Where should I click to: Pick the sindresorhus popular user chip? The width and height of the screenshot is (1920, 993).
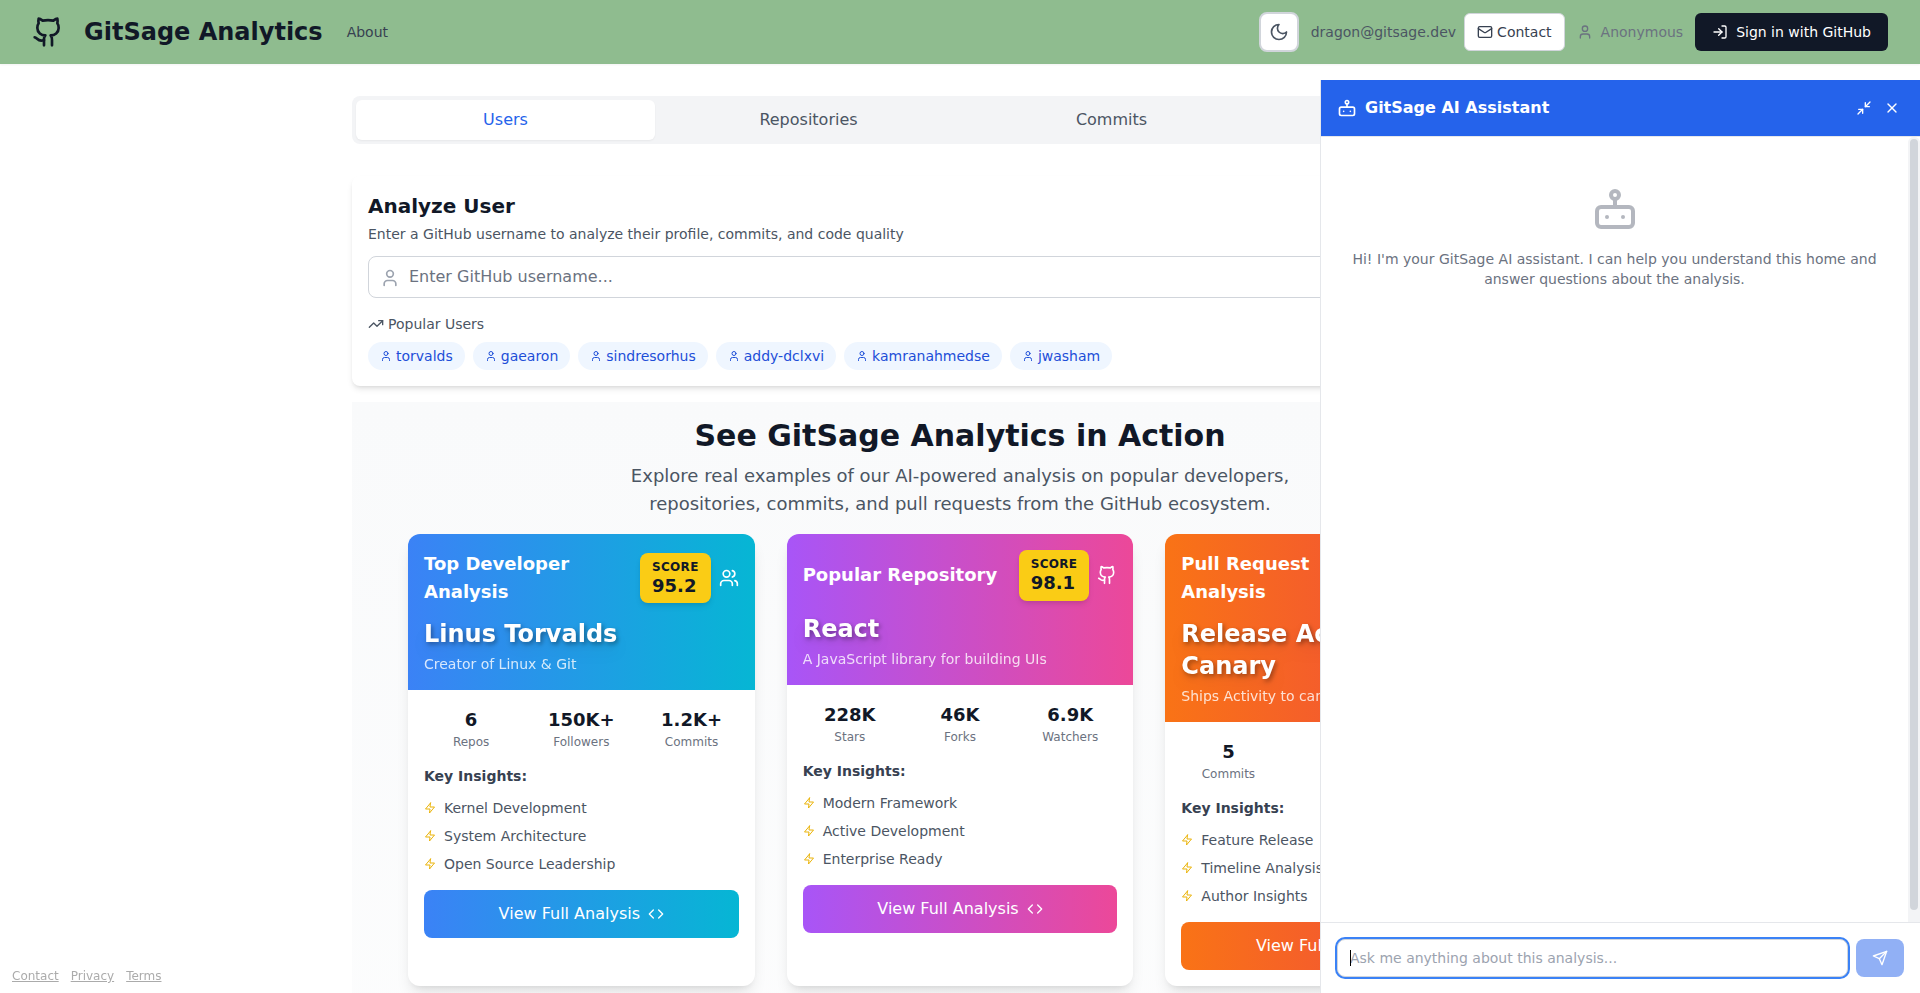[x=642, y=356]
